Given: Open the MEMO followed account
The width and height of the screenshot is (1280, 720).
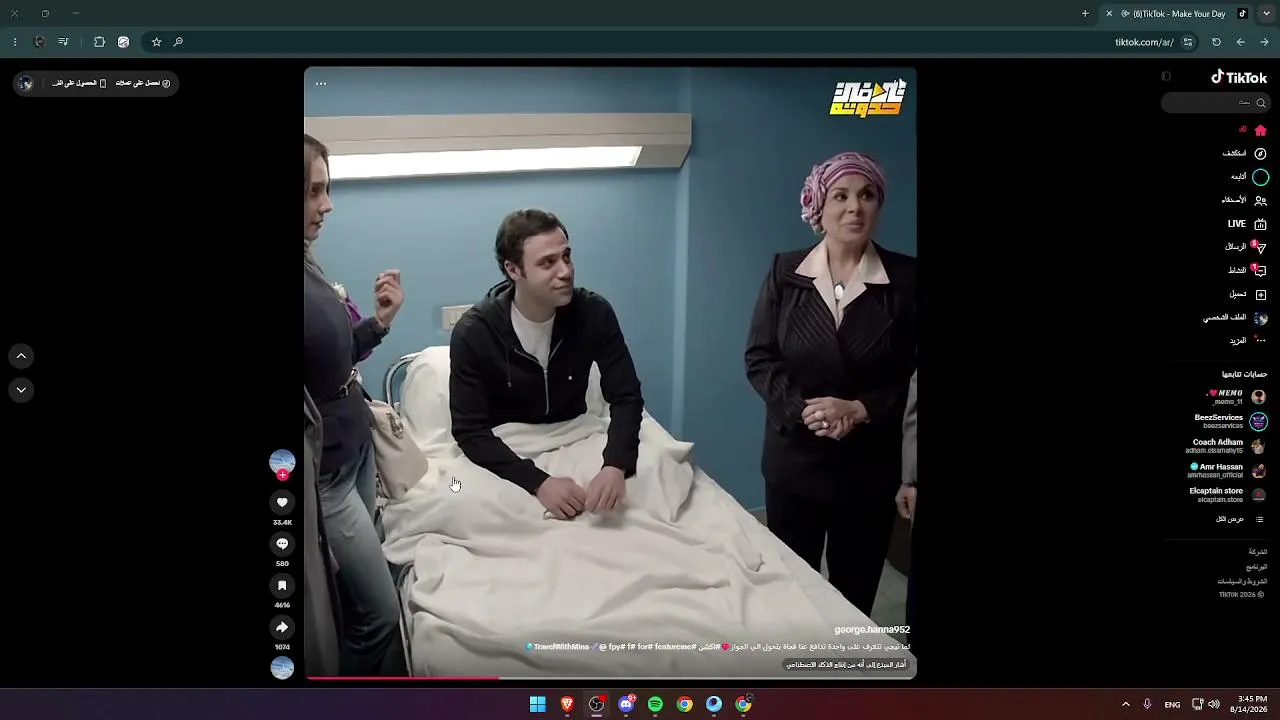Looking at the screenshot, I should 1237,397.
